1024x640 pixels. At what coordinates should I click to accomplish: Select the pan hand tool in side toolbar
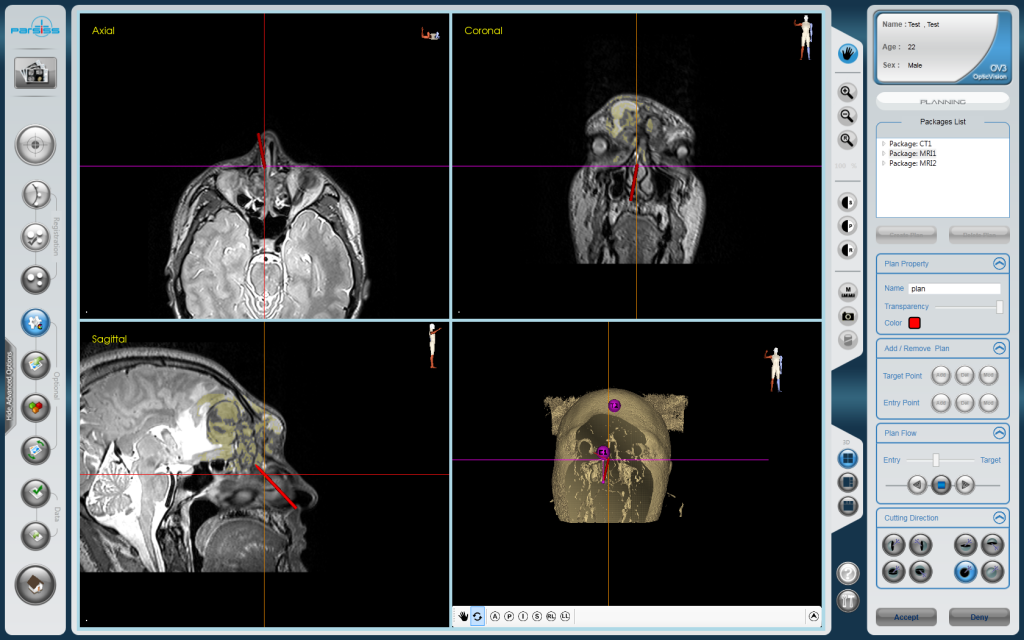pos(848,54)
